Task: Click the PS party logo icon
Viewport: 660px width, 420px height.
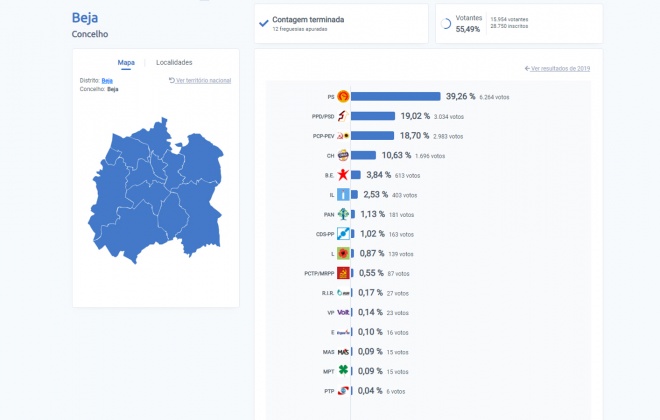Action: pyautogui.click(x=343, y=96)
